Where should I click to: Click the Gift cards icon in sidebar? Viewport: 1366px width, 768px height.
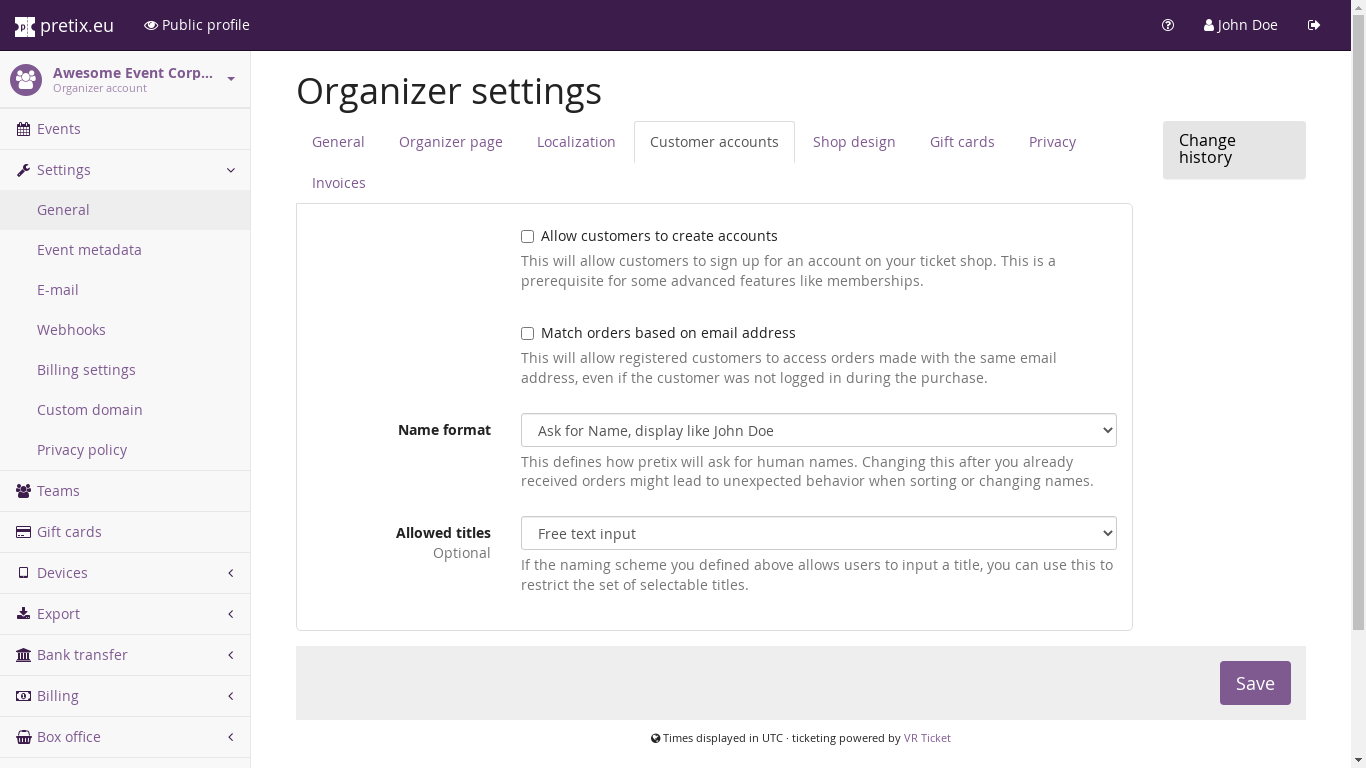(x=23, y=532)
